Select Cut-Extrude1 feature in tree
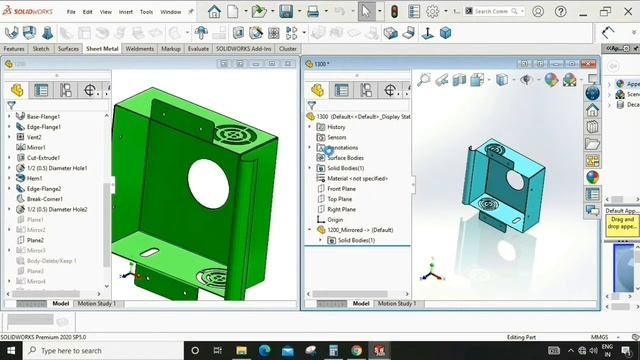 (43, 158)
